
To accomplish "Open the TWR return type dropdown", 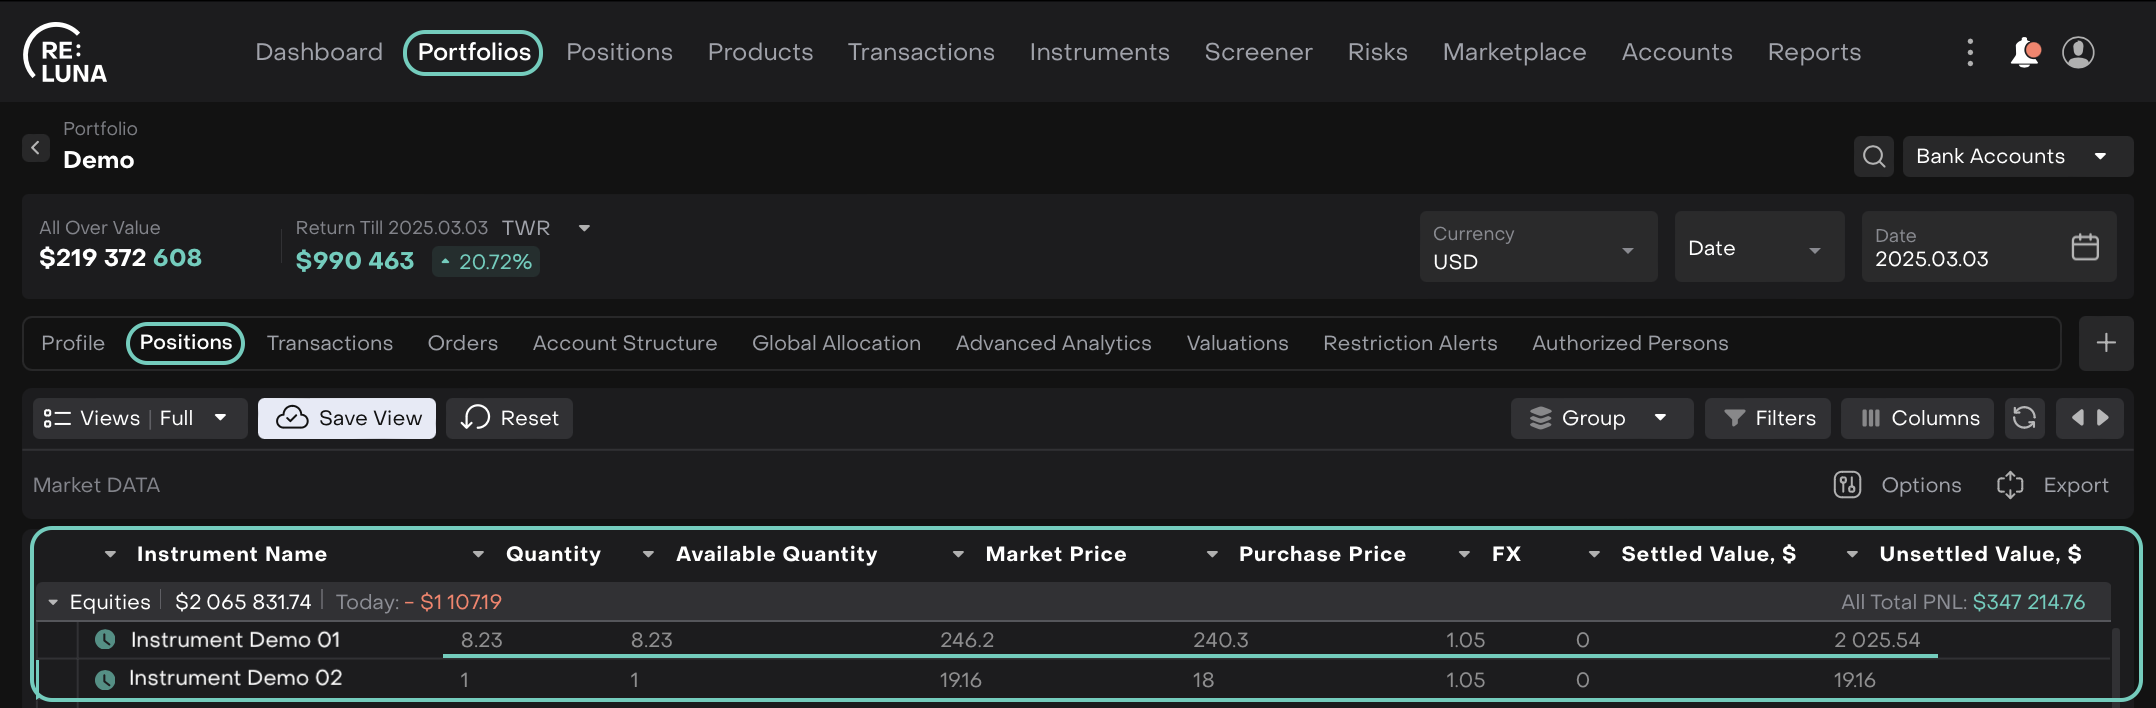I will [x=584, y=228].
